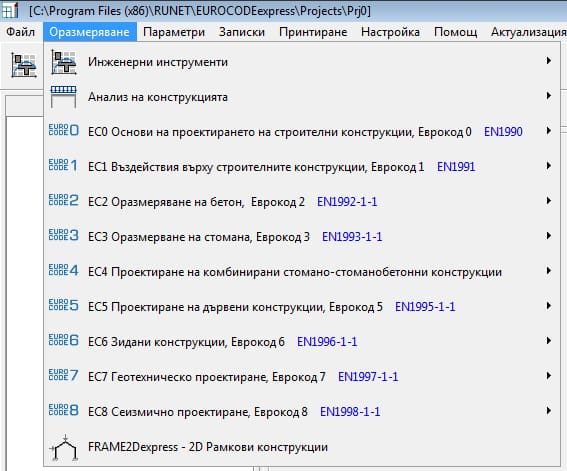Expand the EC7 Геотехническо проектиране arrow

click(x=549, y=376)
